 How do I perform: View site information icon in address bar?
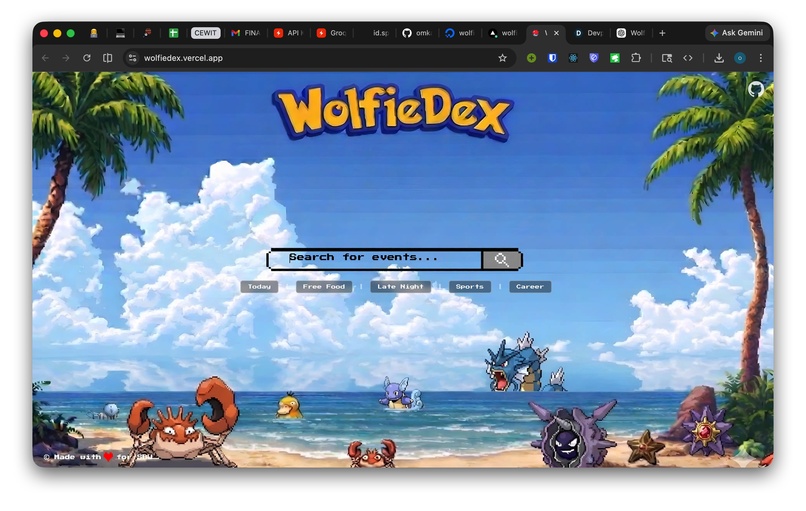click(133, 58)
